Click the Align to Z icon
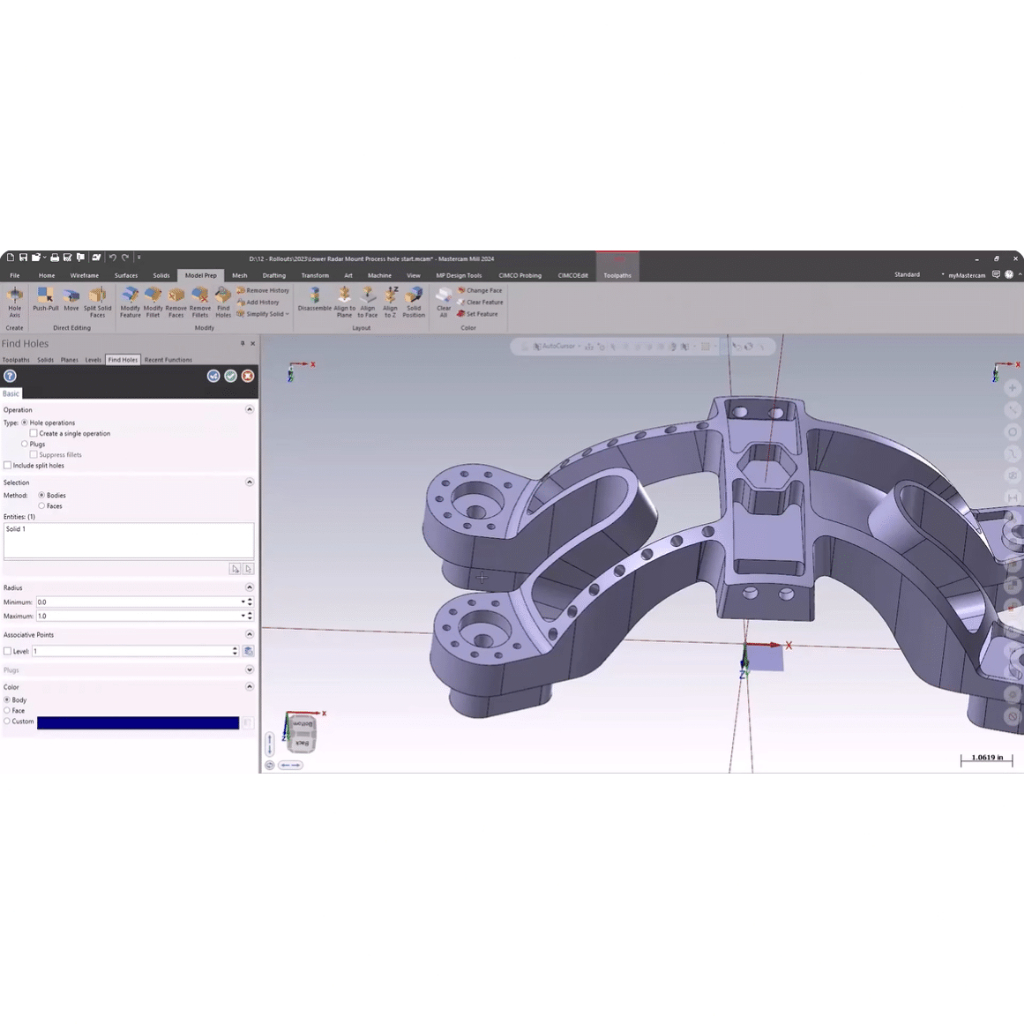This screenshot has width=1024, height=1024. coord(390,300)
